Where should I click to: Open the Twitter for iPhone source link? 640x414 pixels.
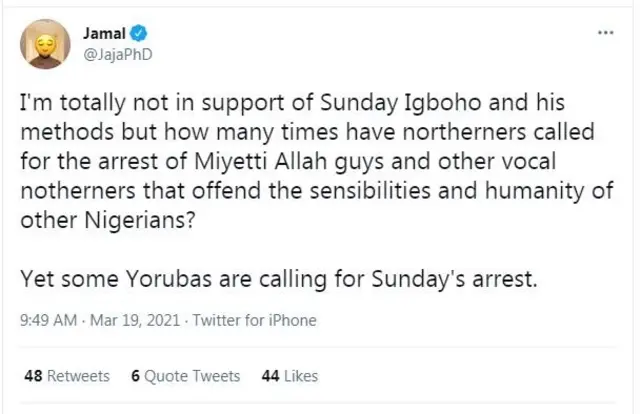[254, 321]
